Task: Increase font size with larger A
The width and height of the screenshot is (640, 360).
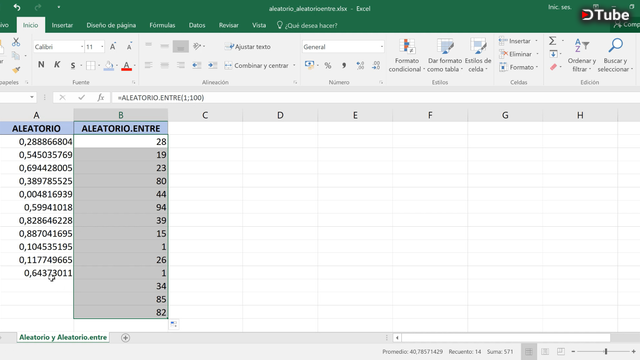Action: tap(113, 47)
